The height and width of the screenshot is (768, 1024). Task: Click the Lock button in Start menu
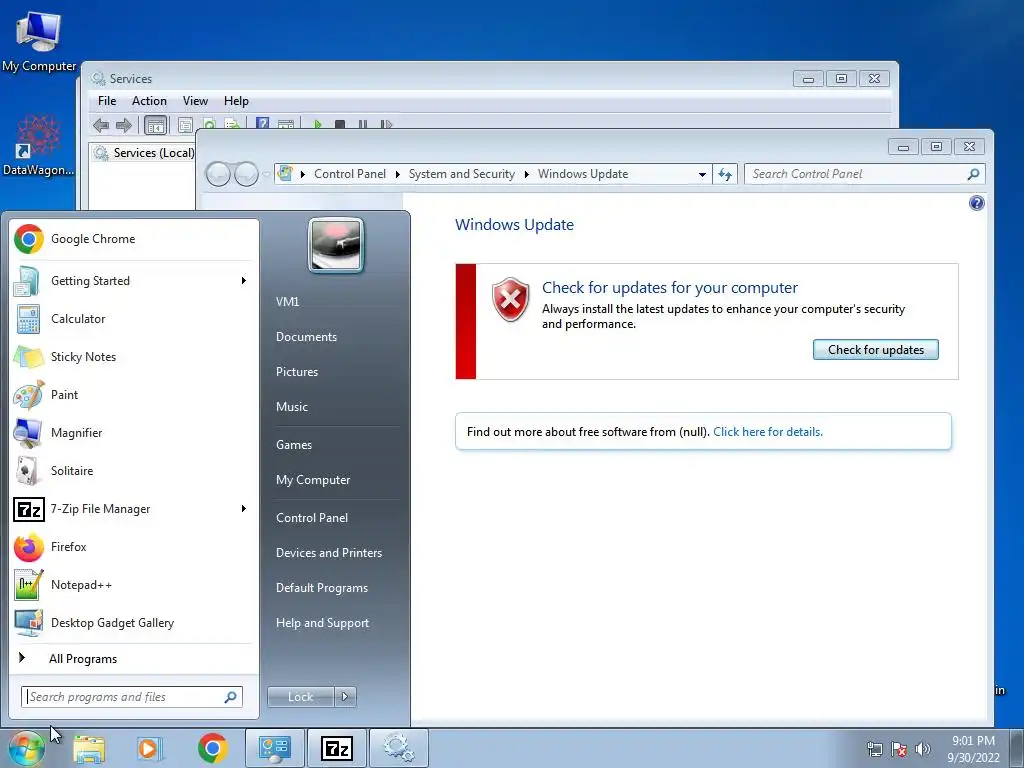click(x=300, y=697)
